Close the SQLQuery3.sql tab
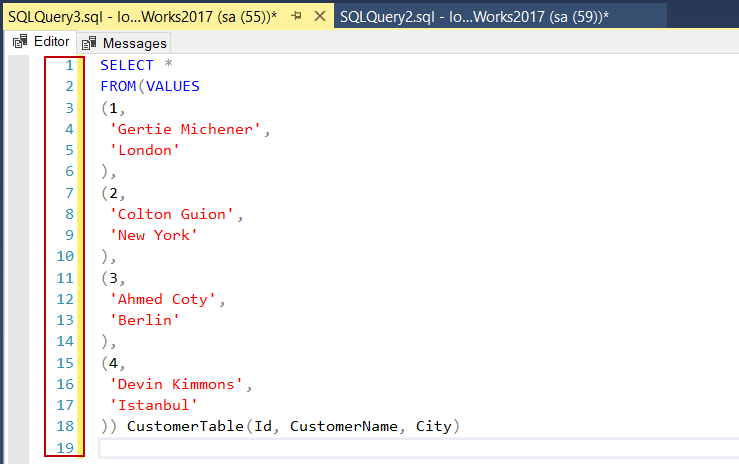This screenshot has width=739, height=464. pyautogui.click(x=320, y=16)
